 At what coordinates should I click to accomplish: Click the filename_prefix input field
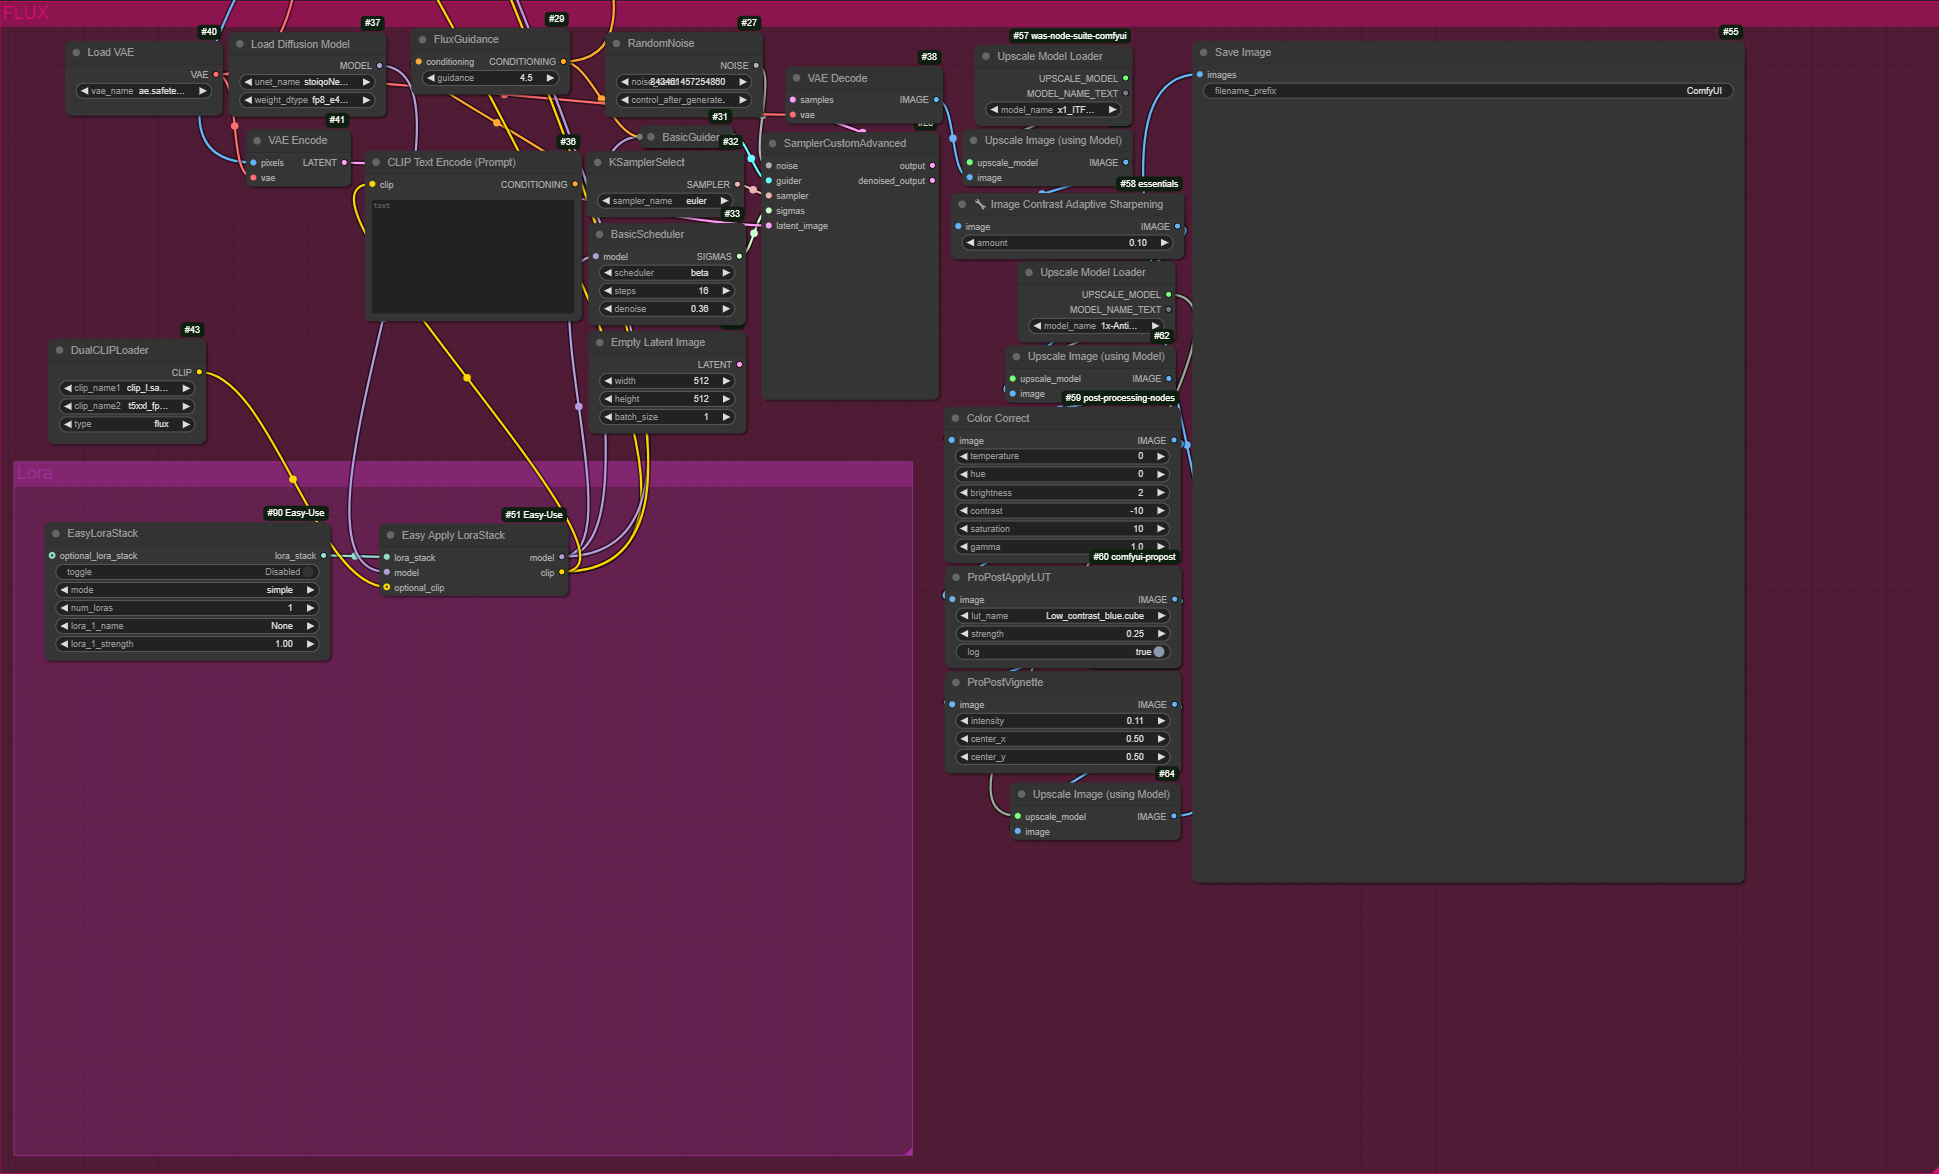tap(1467, 91)
